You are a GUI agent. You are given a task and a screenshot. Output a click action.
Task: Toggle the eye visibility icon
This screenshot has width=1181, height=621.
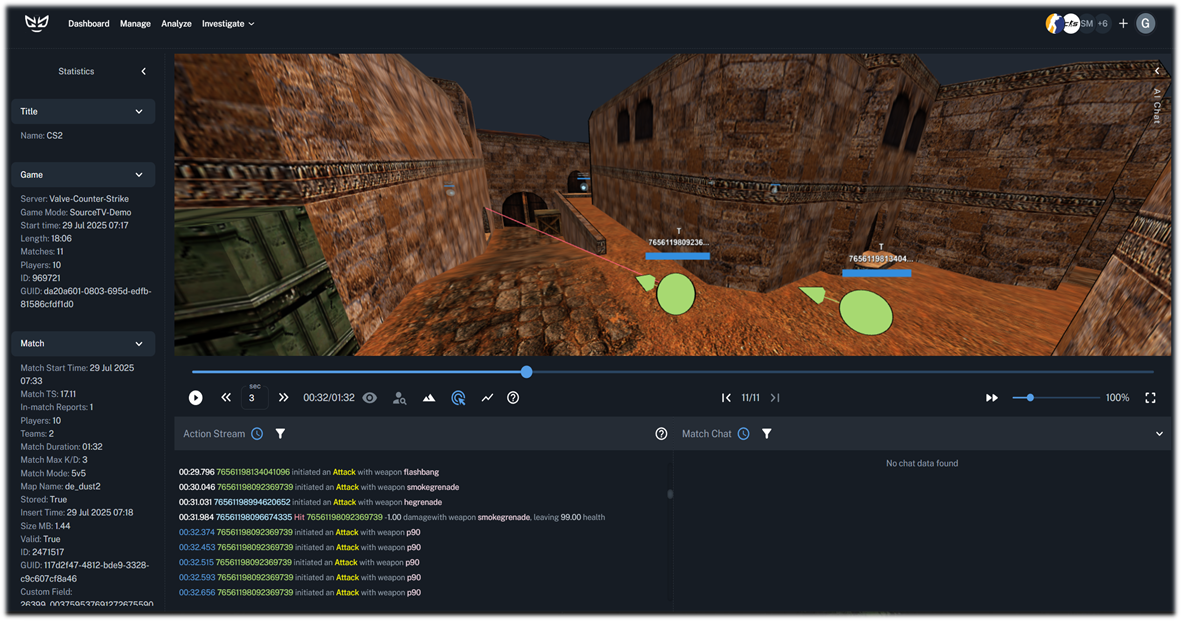(x=370, y=398)
